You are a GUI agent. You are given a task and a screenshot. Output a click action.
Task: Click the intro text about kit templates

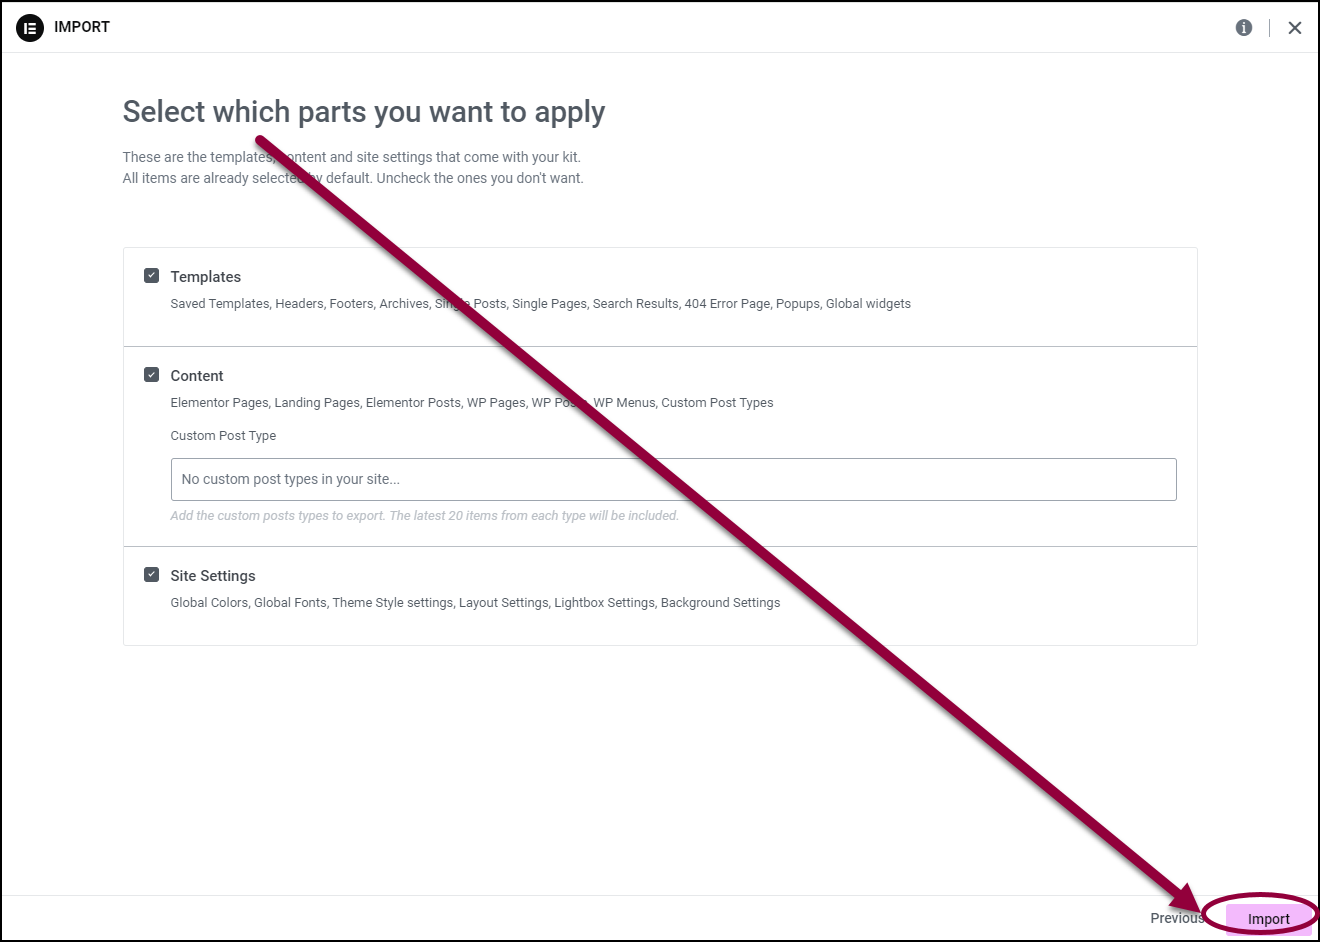[353, 168]
